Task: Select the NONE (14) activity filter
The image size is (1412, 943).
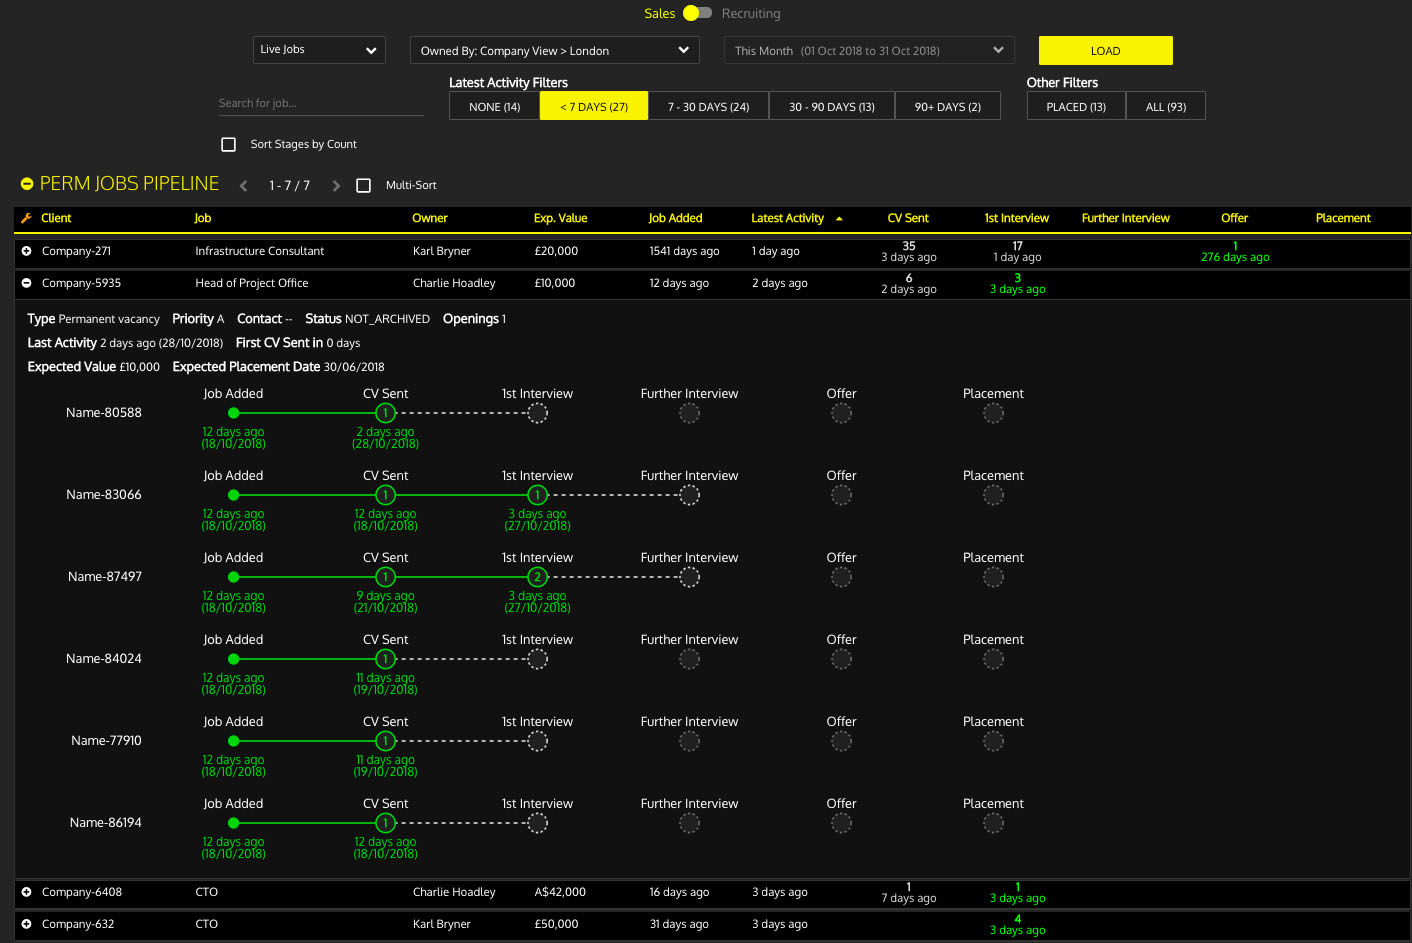Action: [494, 106]
